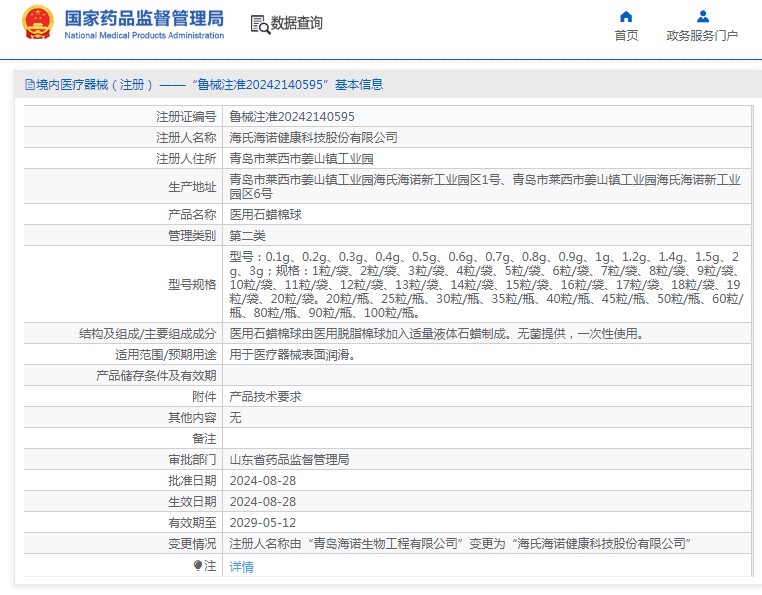Click attachment value 产品技术要求

tap(265, 397)
